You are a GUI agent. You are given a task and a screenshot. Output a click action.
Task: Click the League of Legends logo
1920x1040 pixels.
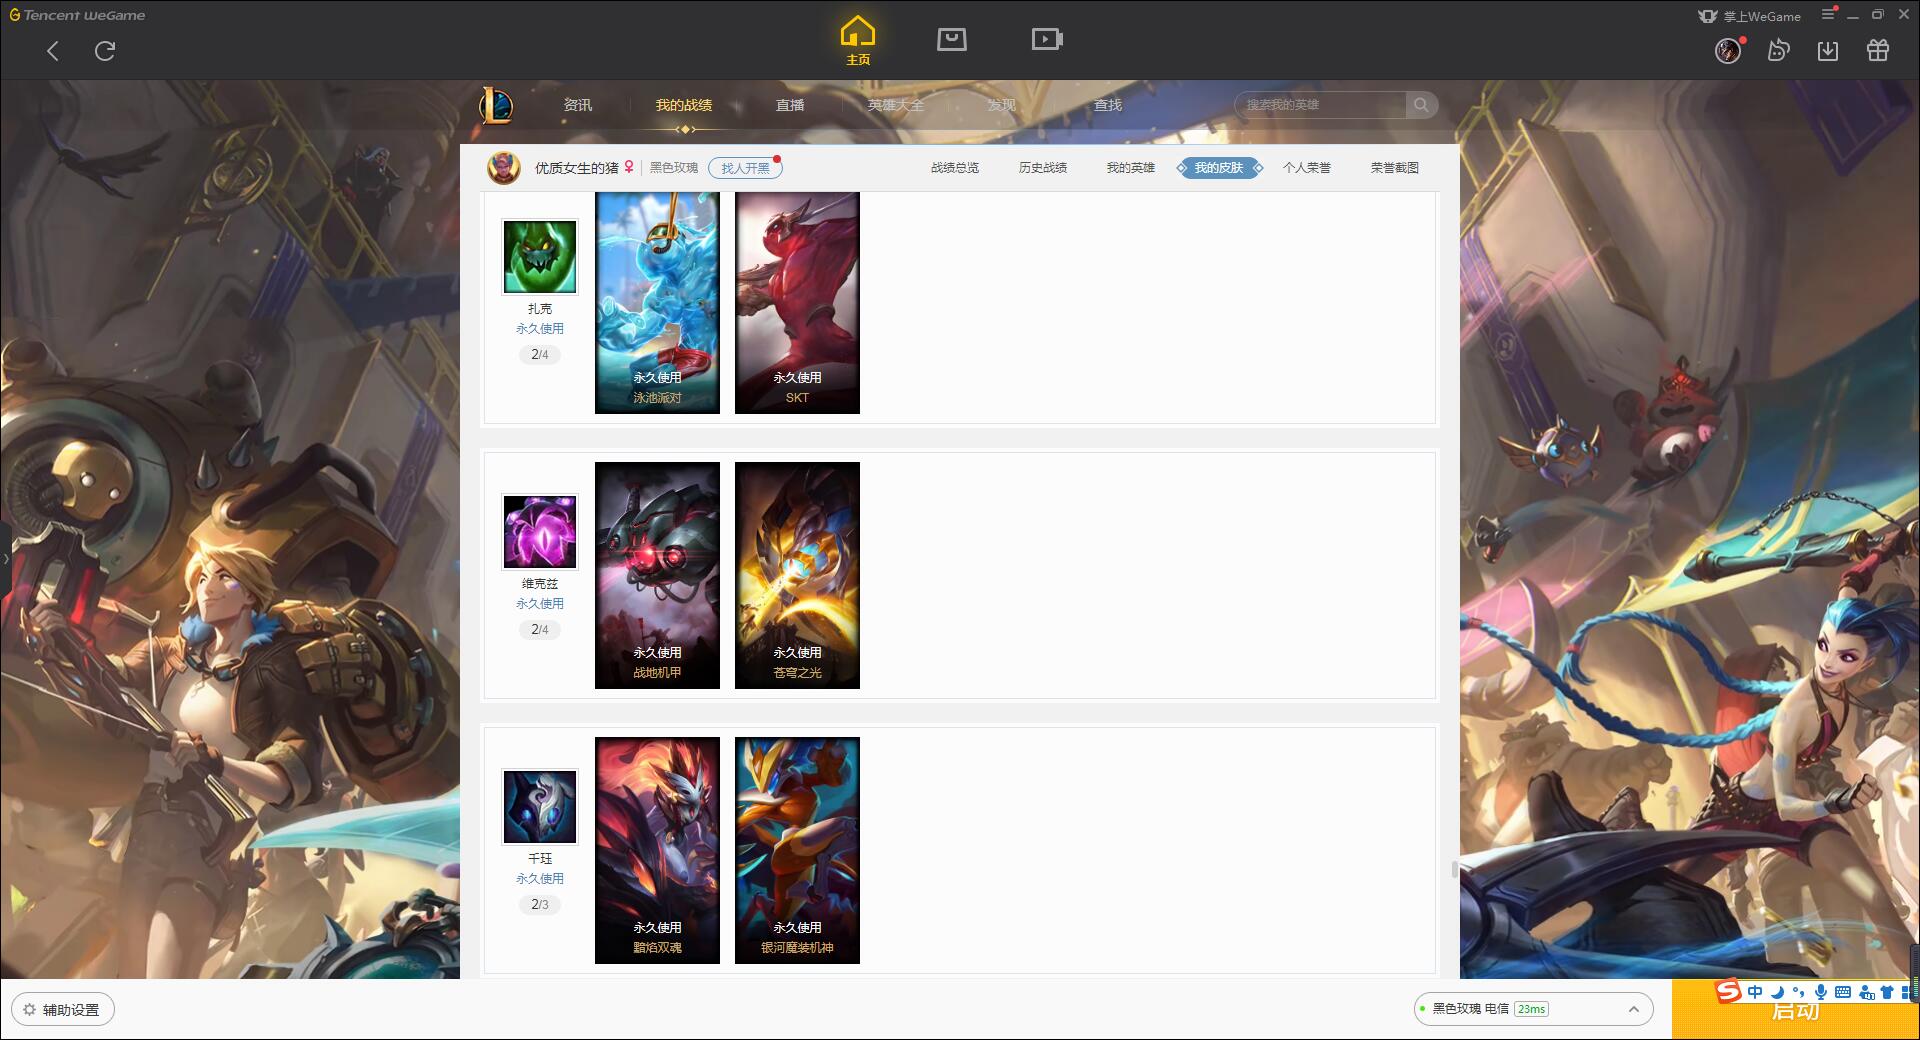(496, 105)
